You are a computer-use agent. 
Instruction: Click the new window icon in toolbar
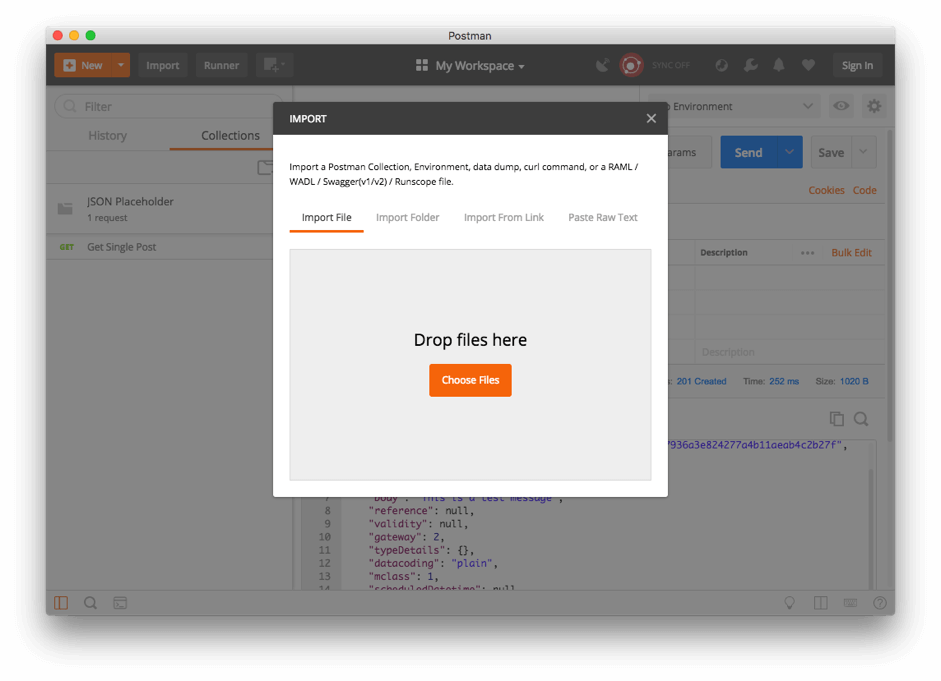click(274, 65)
